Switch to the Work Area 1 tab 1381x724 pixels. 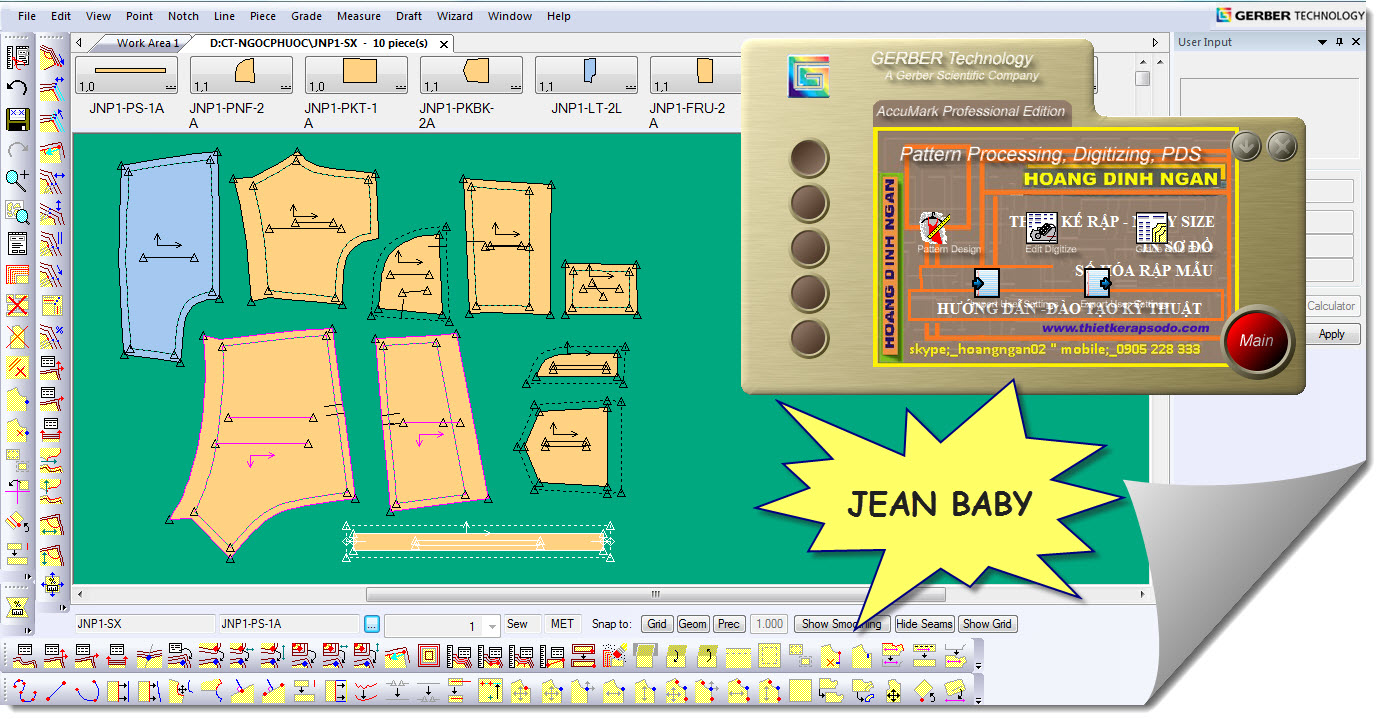(x=147, y=43)
